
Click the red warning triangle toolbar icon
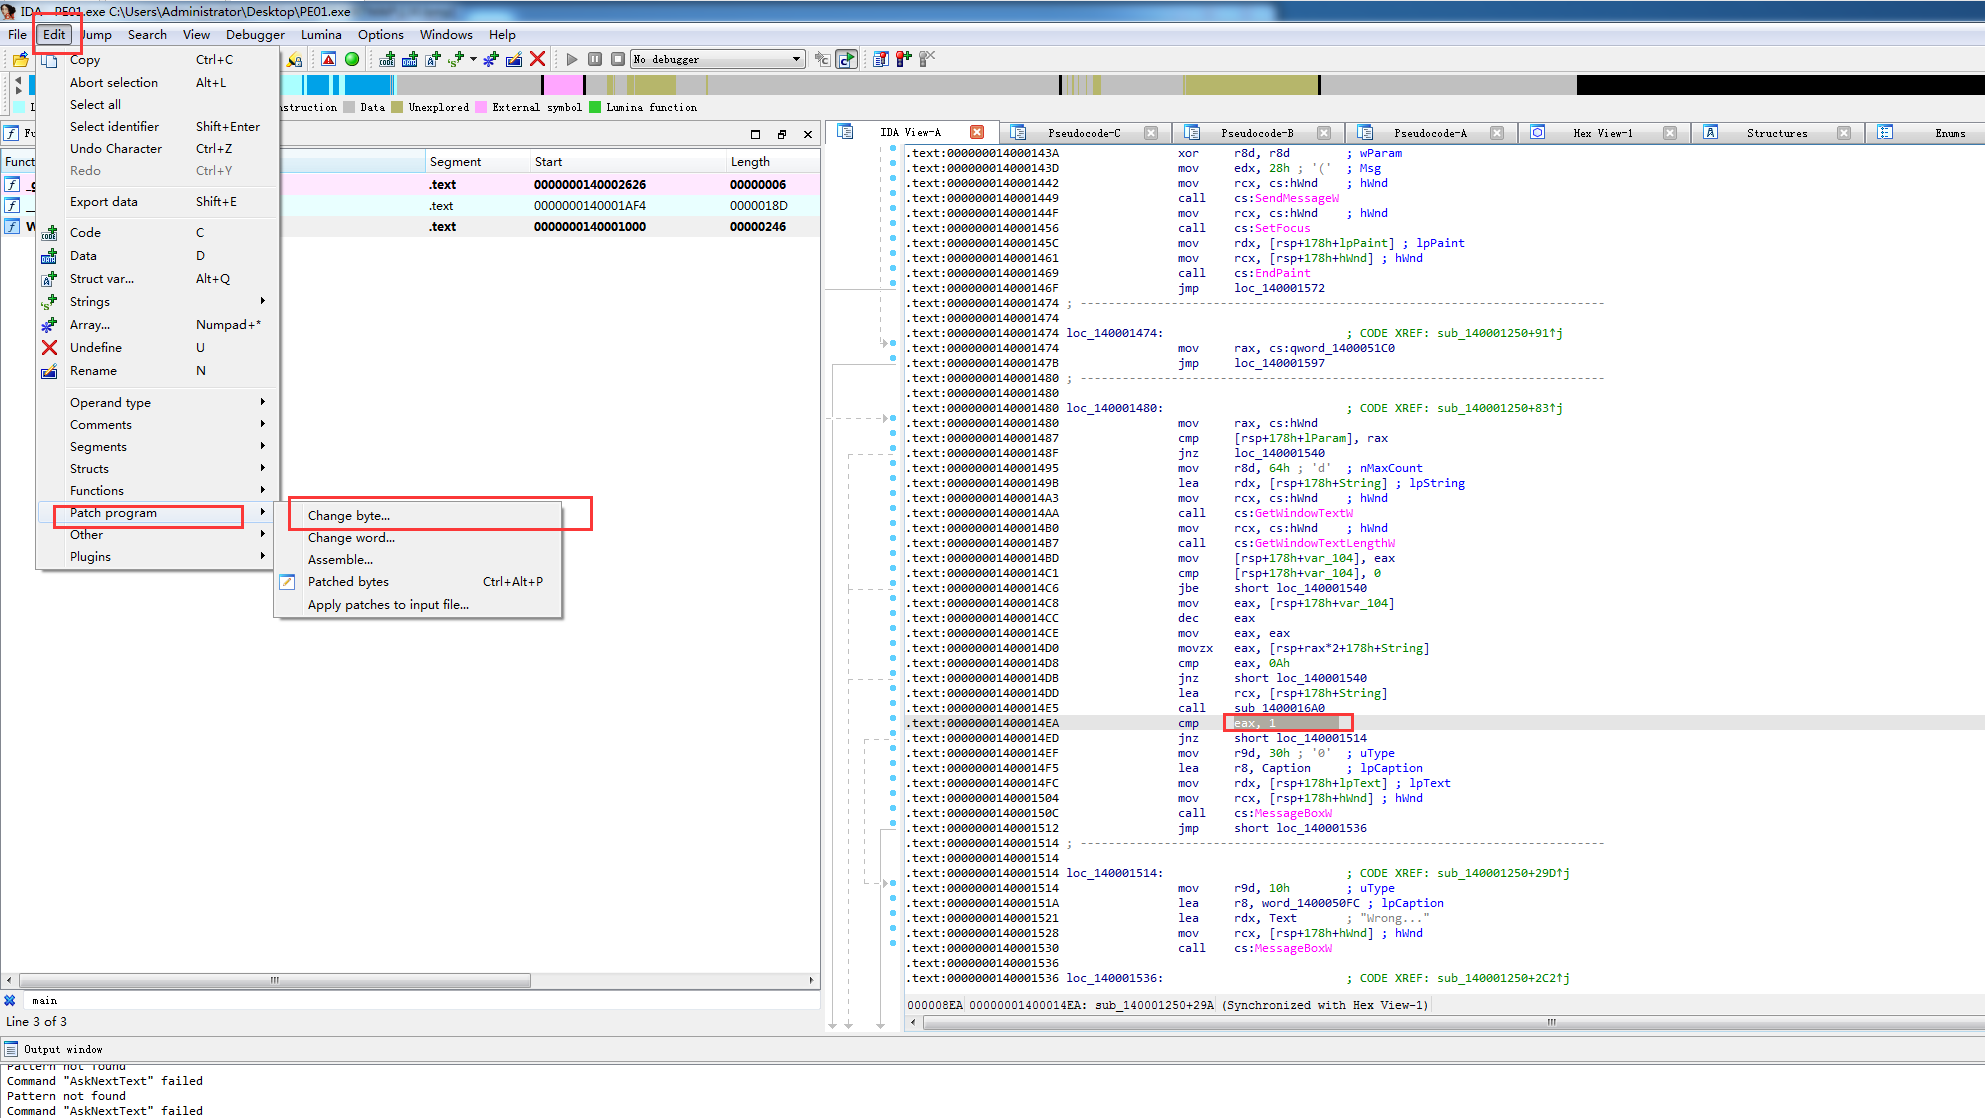click(328, 59)
